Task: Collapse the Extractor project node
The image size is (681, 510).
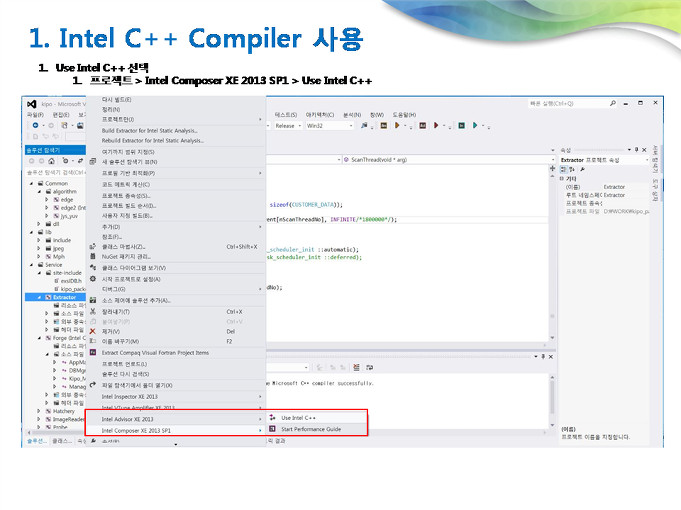Action: tap(39, 297)
